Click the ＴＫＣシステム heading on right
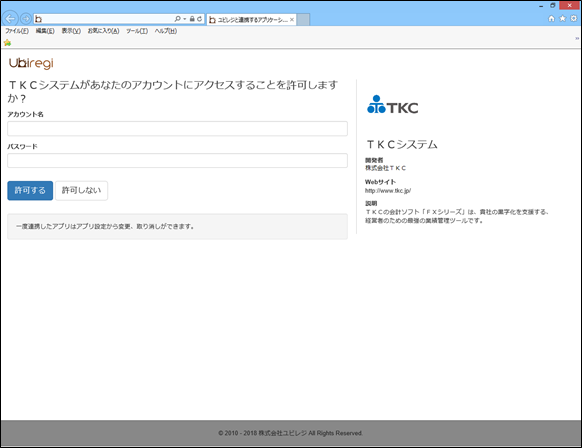 tap(402, 144)
